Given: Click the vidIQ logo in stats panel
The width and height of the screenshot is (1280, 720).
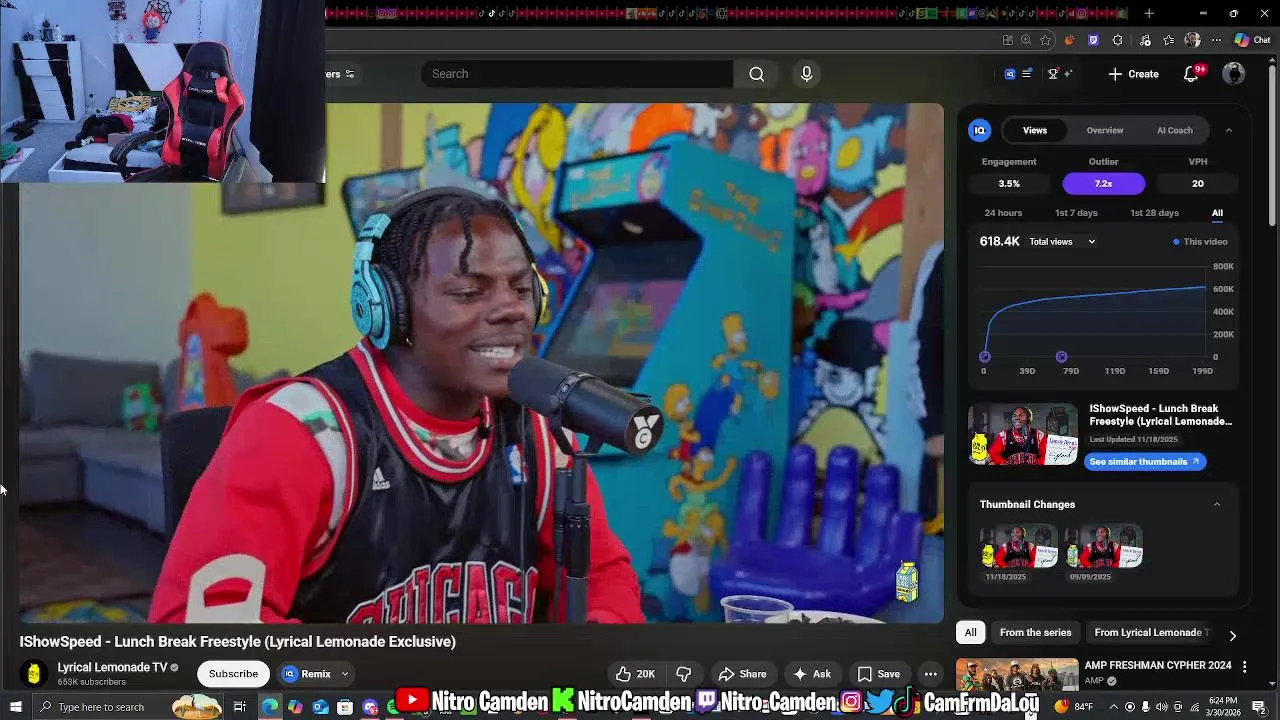Looking at the screenshot, I should click(x=980, y=130).
